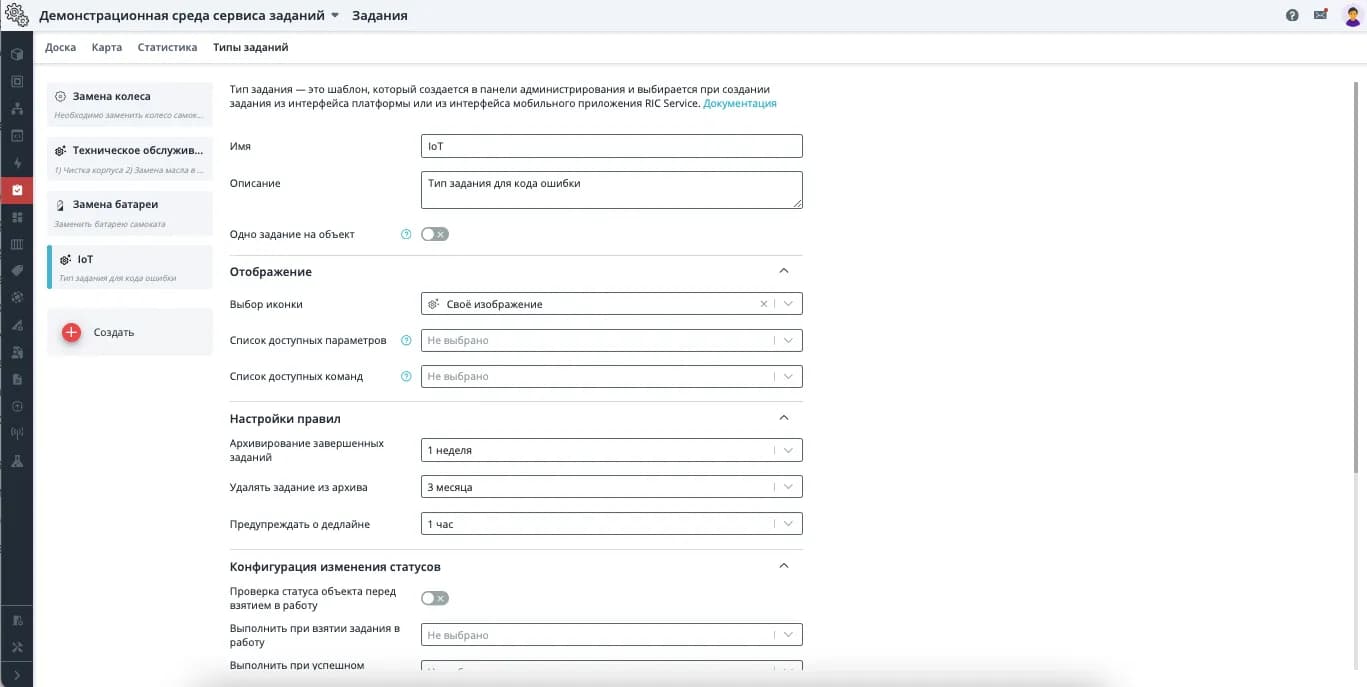
Task: Click the gear logo in the top-left corner
Action: [x=17, y=15]
